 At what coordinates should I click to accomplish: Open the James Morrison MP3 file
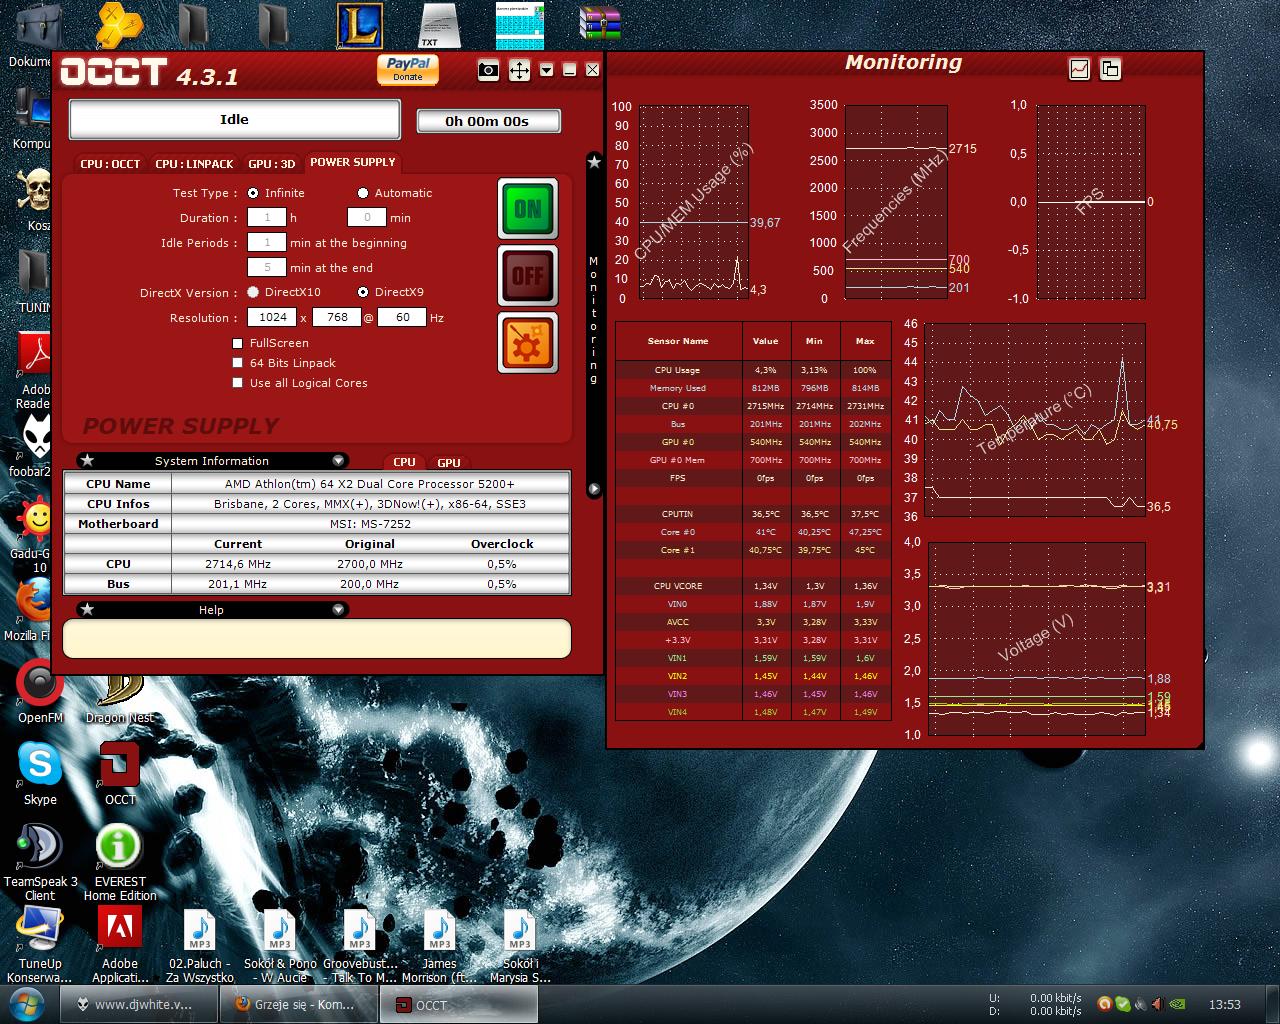coord(440,946)
